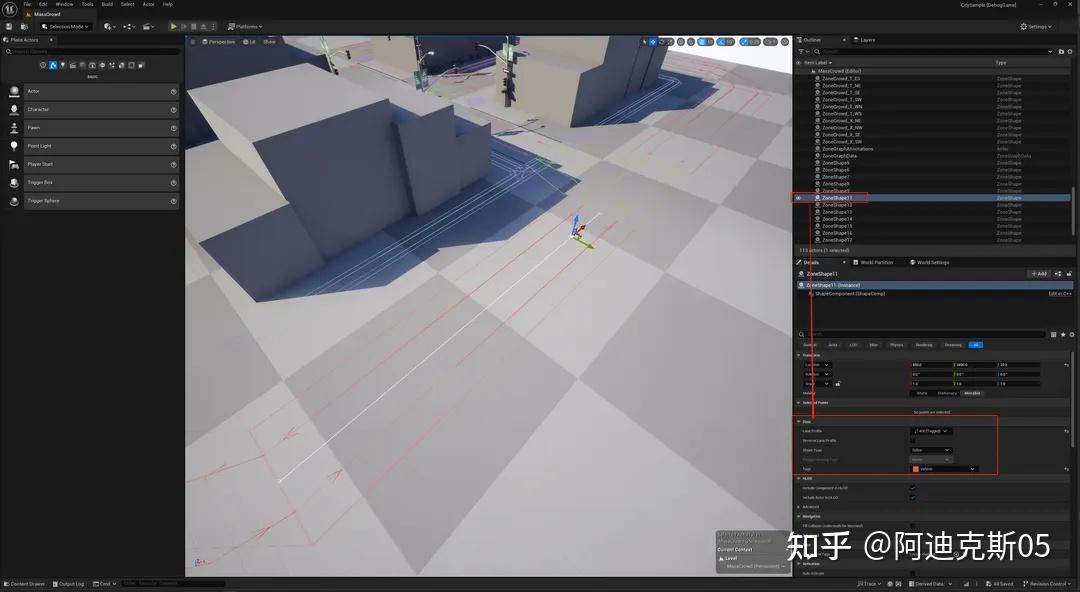Click the orange vehicle tag color swatch
The width and height of the screenshot is (1080, 592).
click(x=916, y=468)
